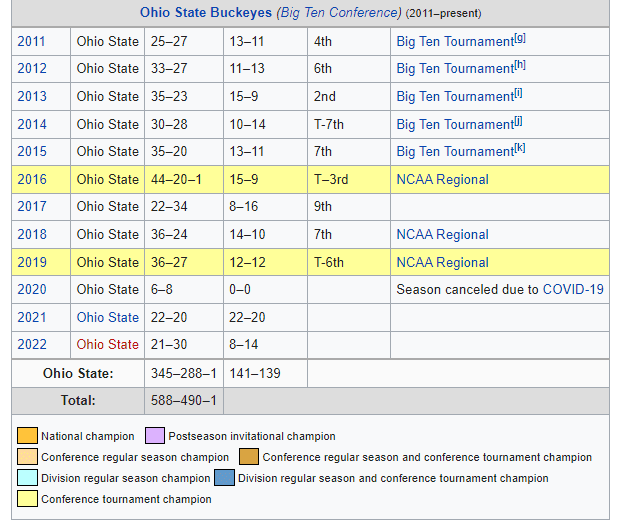Click the National champion color swatch

(28, 436)
